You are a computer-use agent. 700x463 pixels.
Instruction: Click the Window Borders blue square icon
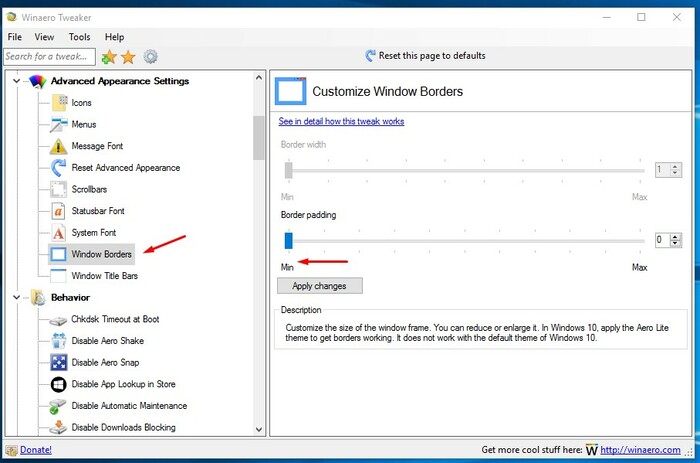tap(58, 254)
